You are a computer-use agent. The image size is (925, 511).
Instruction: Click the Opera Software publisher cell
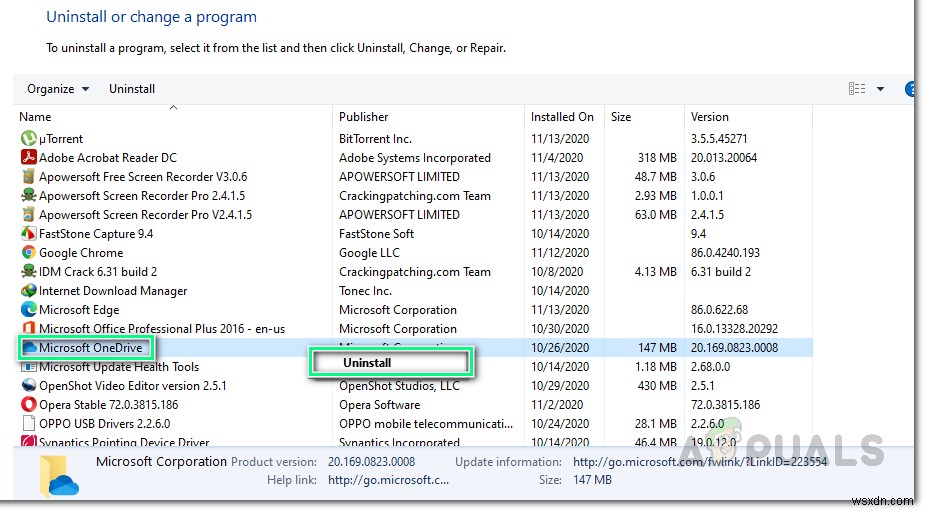[379, 405]
